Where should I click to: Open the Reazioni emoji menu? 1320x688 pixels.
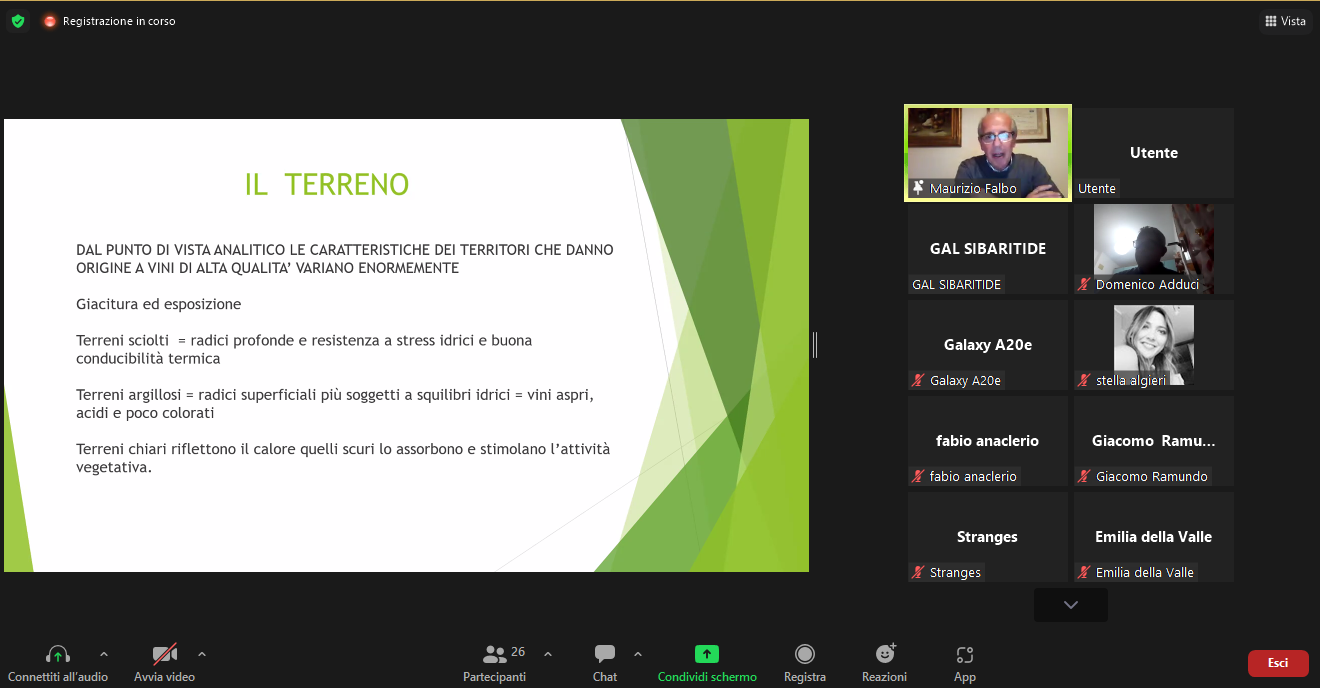pyautogui.click(x=885, y=662)
